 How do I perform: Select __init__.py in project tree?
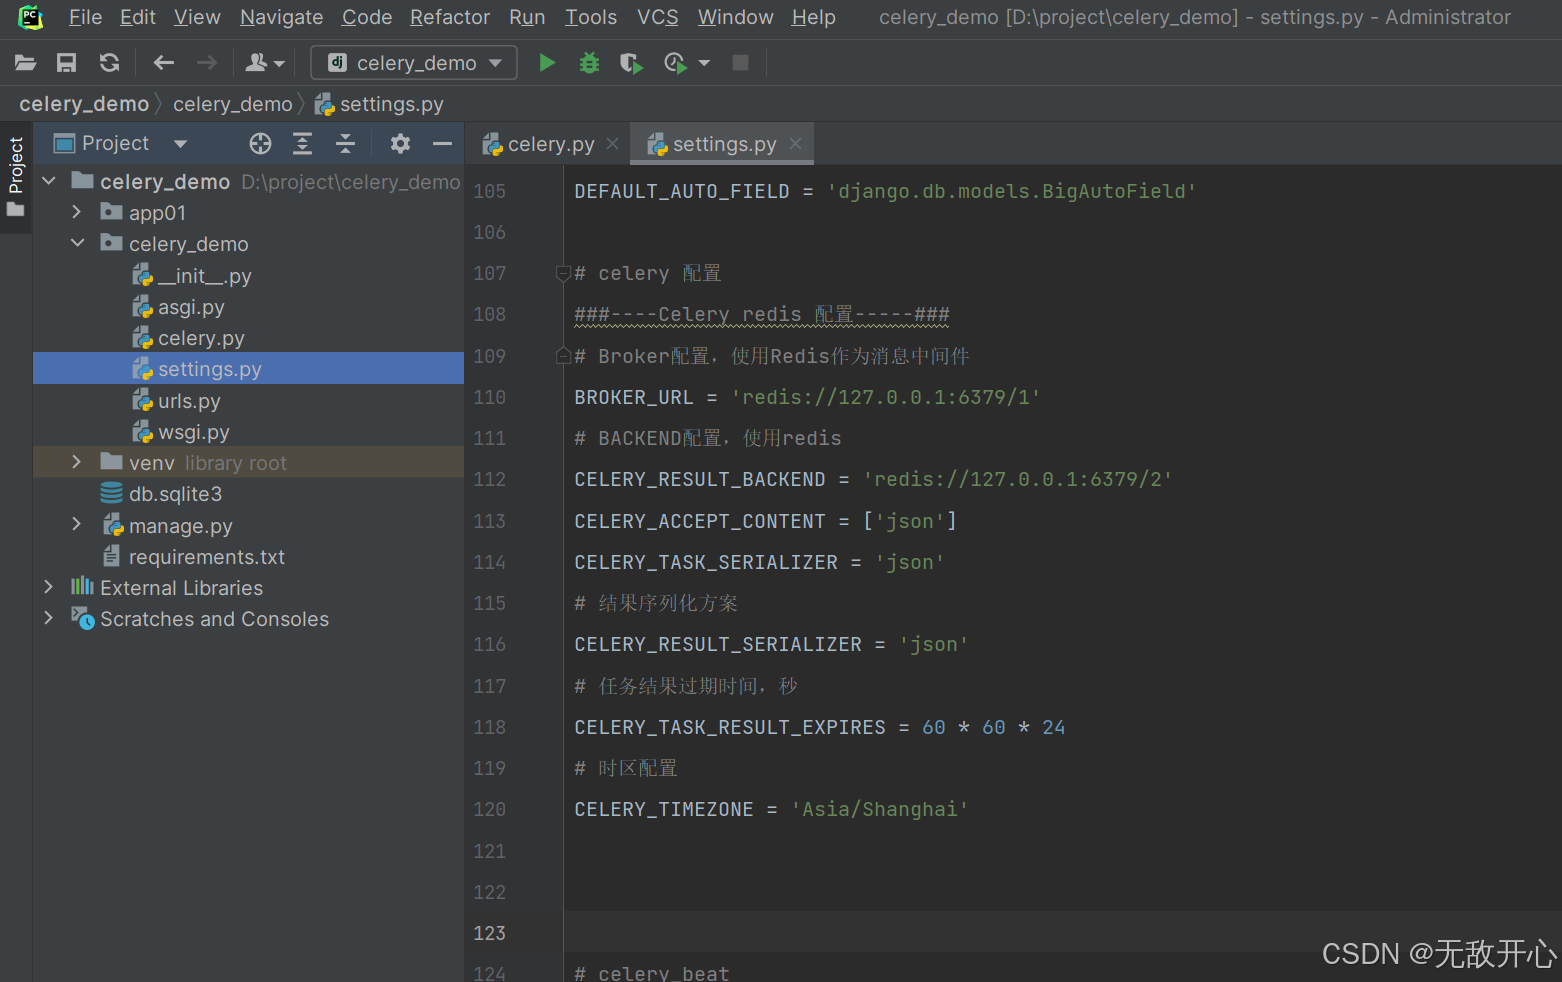click(192, 275)
